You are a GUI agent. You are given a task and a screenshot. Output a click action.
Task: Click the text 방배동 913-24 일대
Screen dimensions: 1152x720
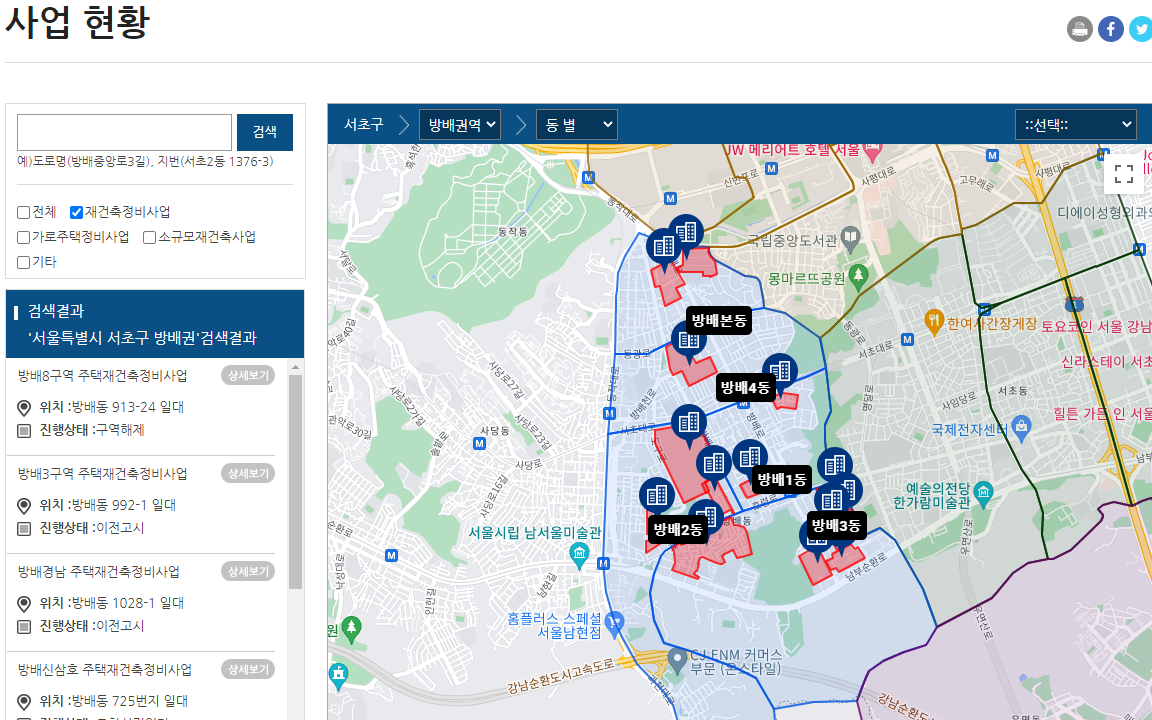point(128,407)
